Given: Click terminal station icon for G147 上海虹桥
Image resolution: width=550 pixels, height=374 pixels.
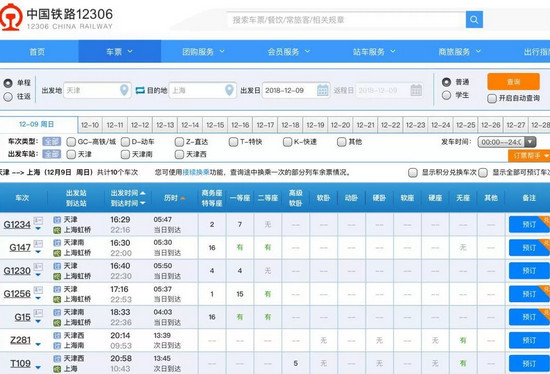Looking at the screenshot, I should (x=57, y=253).
